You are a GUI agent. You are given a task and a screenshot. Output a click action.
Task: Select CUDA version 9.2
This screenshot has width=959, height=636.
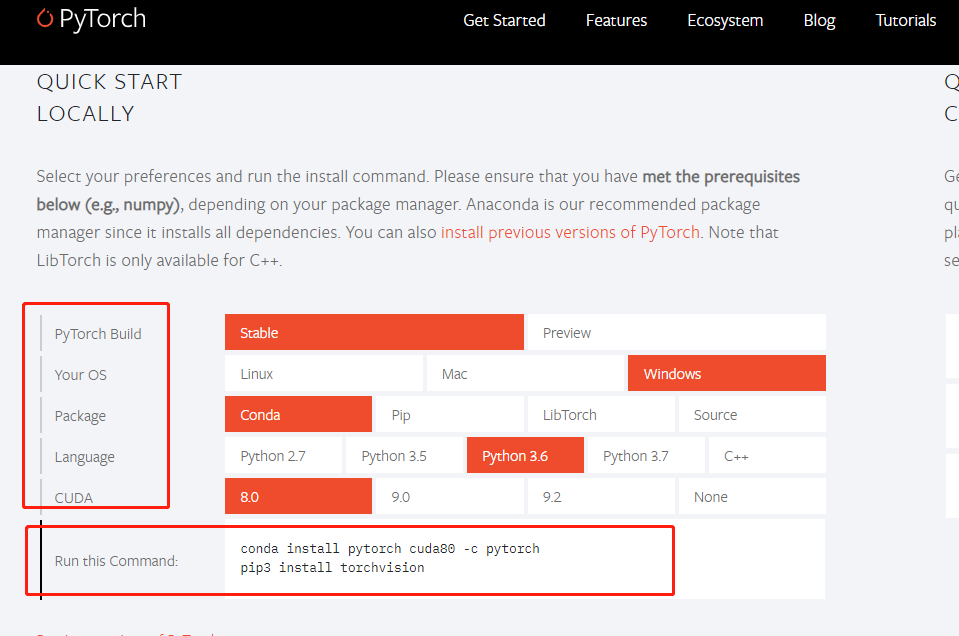coord(601,497)
